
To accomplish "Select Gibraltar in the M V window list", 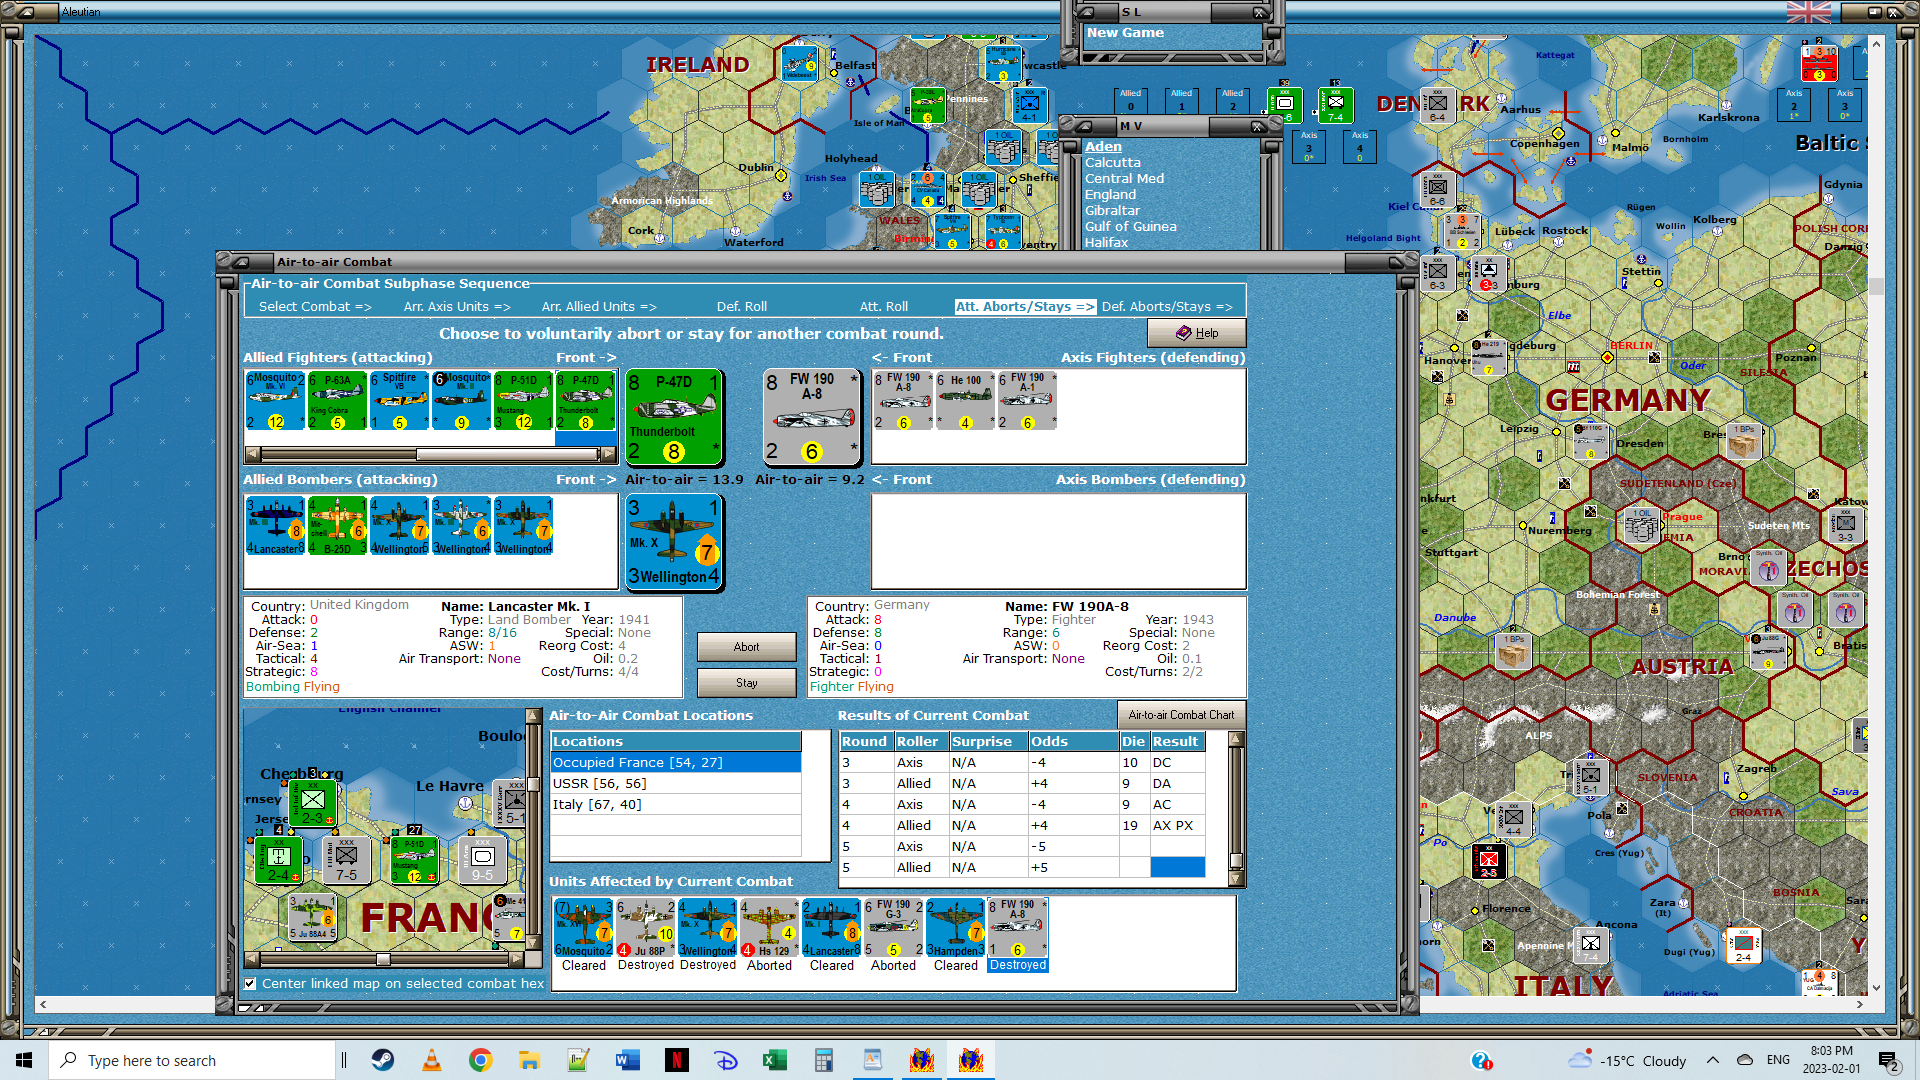I will pos(1112,211).
